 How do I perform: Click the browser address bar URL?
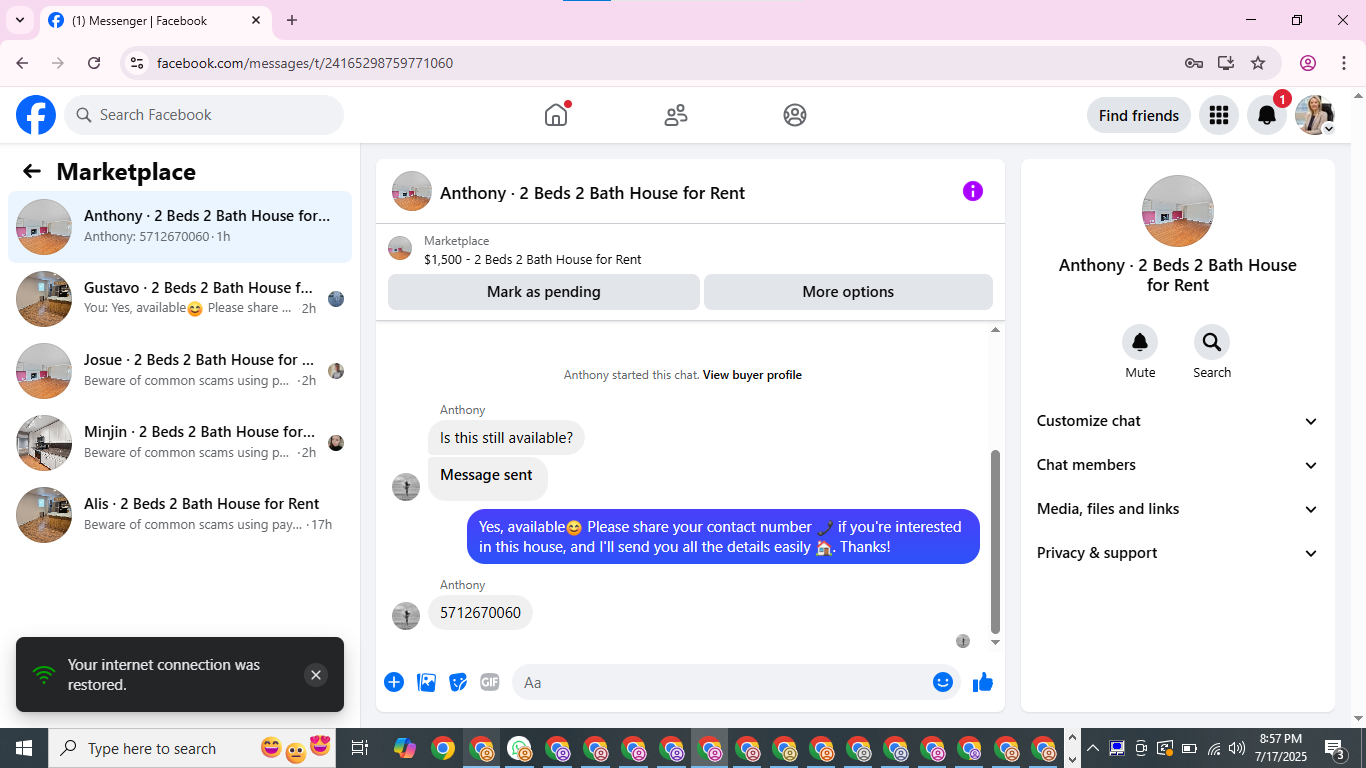click(305, 63)
